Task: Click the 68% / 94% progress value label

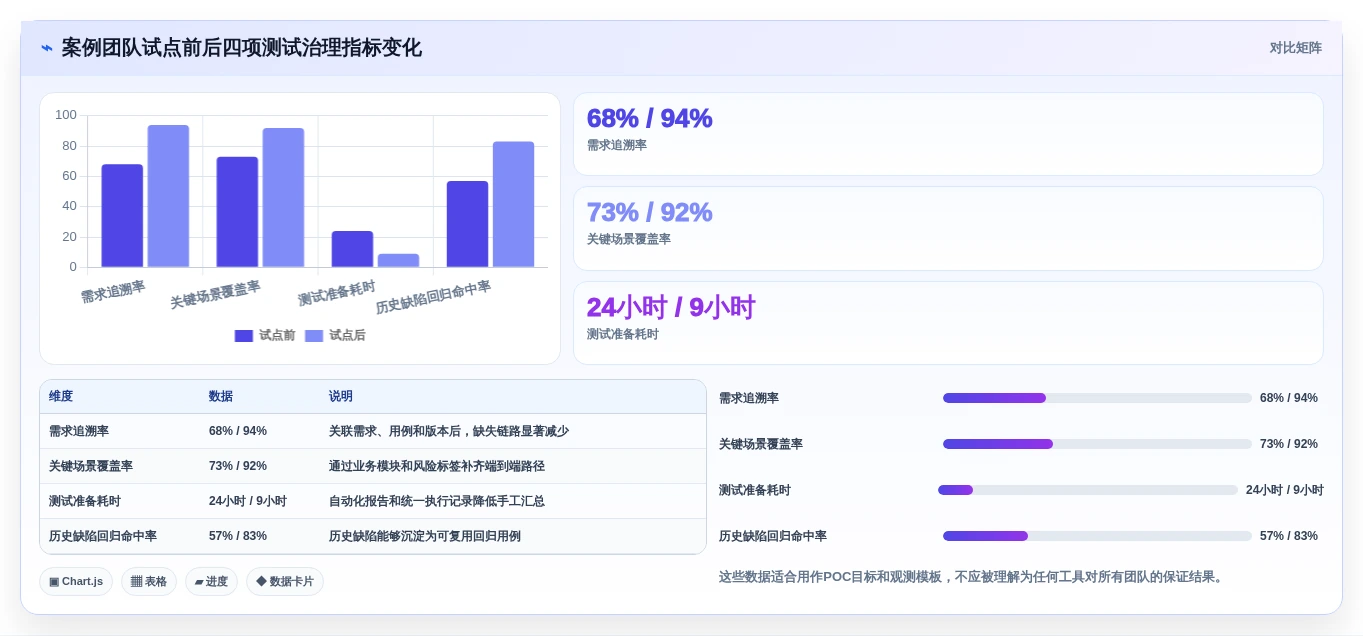Action: point(1289,398)
